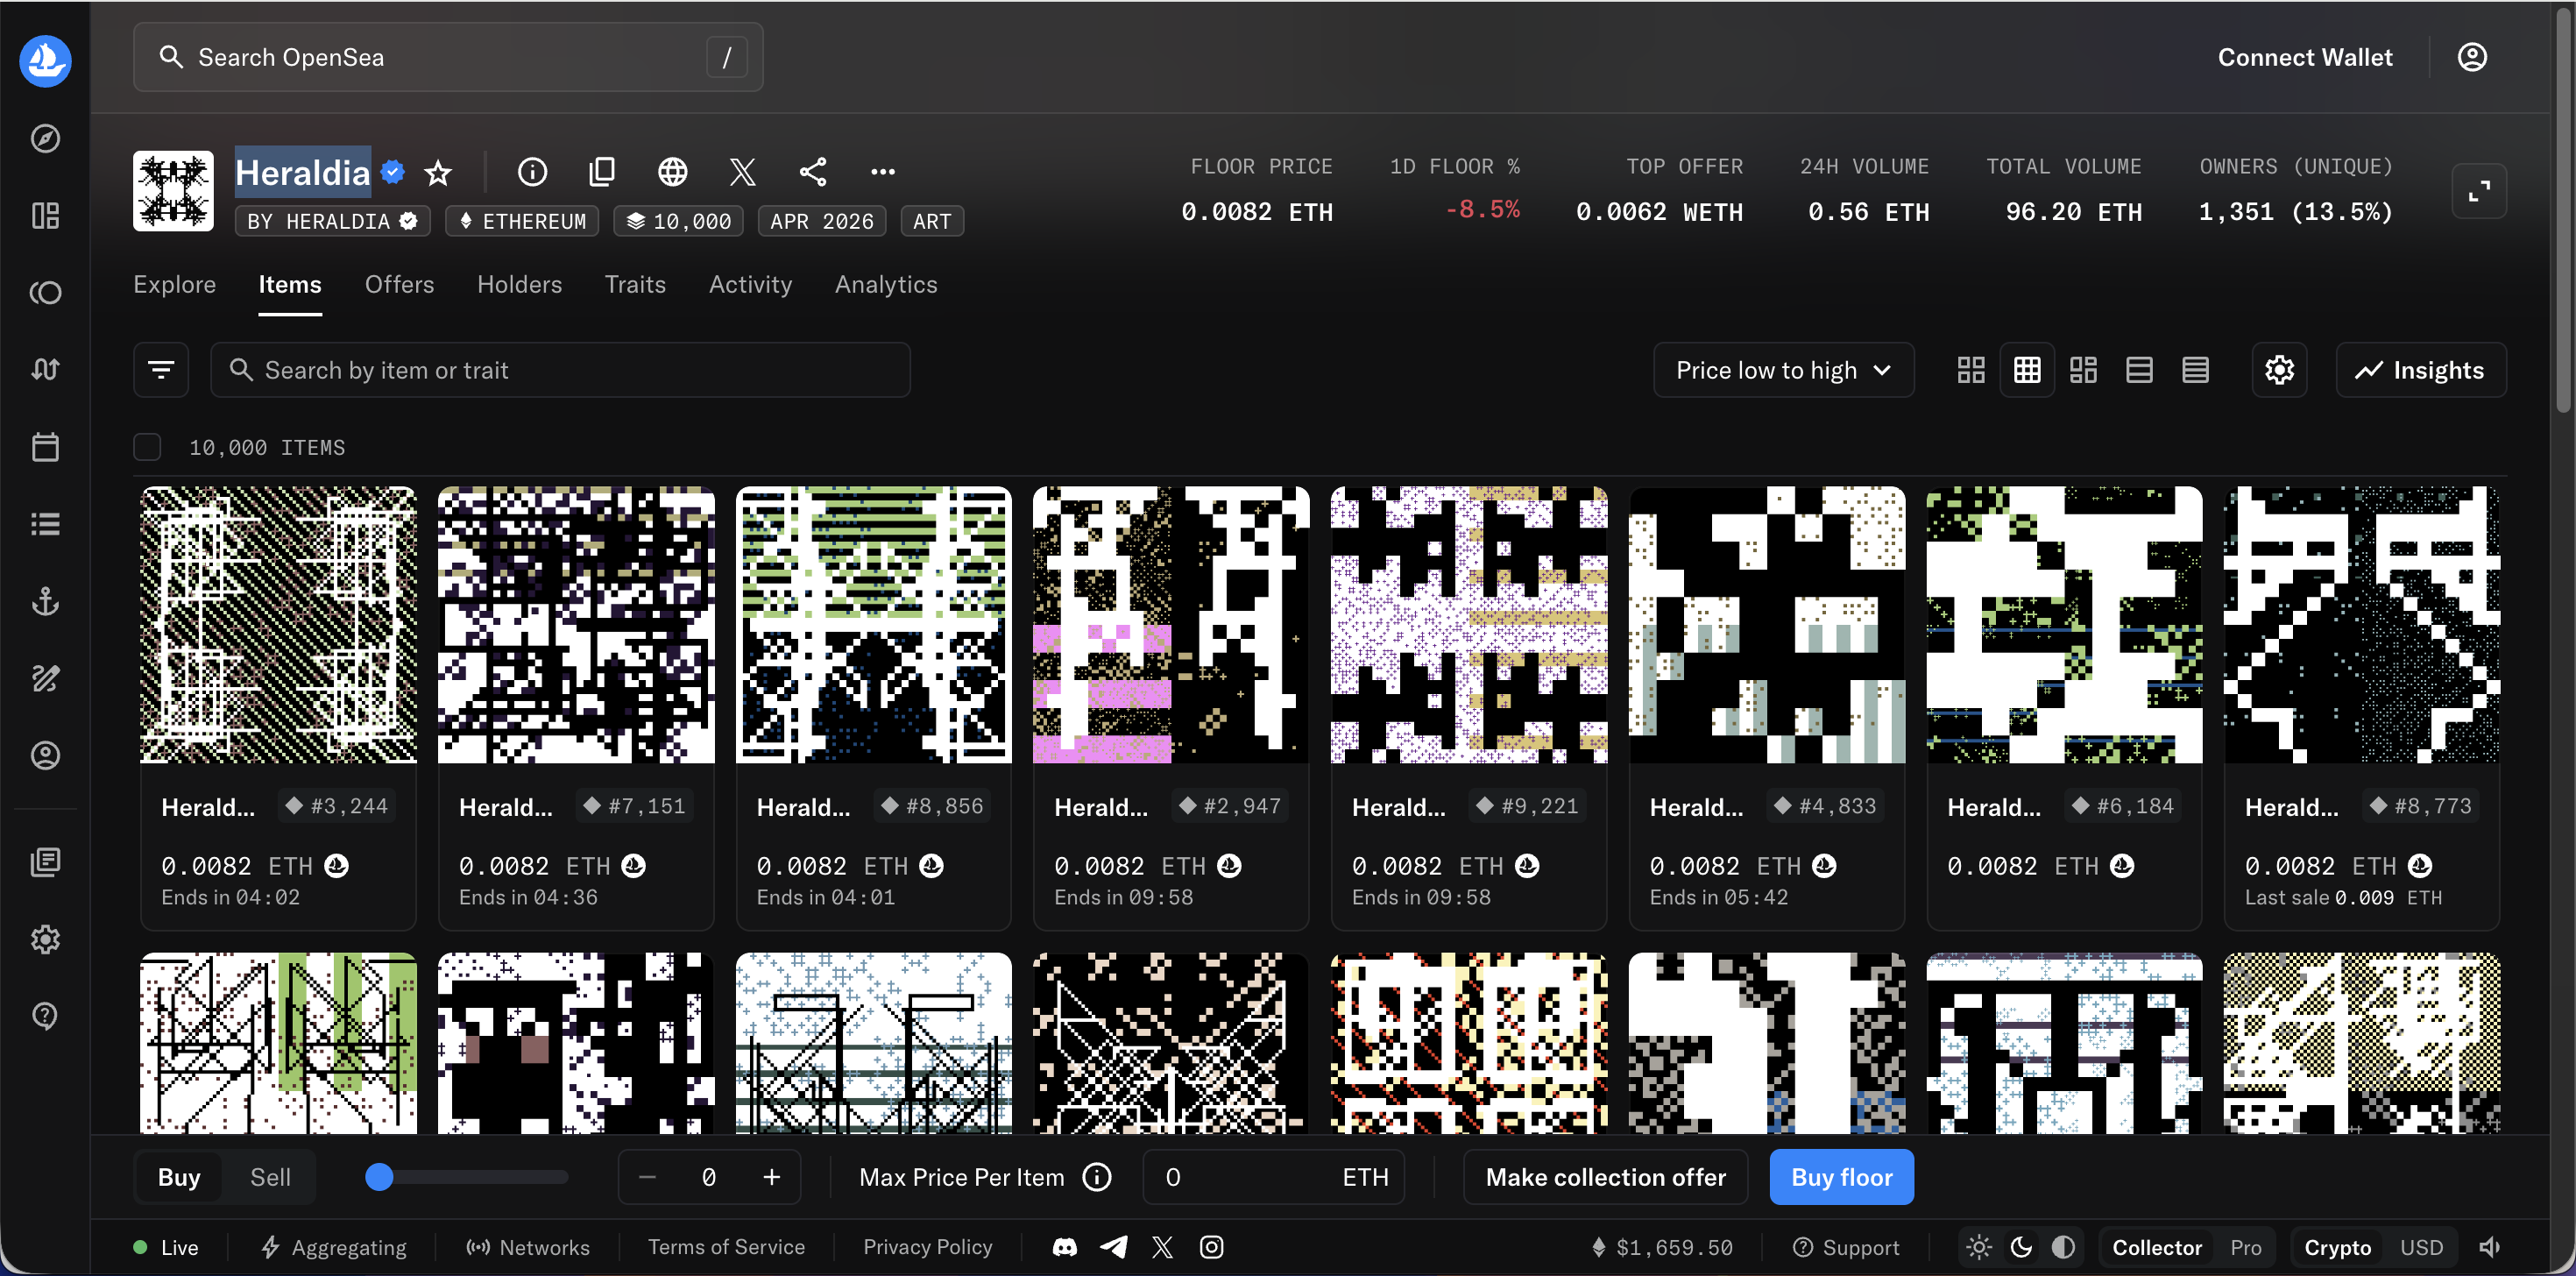Open the Activity tab

(750, 285)
